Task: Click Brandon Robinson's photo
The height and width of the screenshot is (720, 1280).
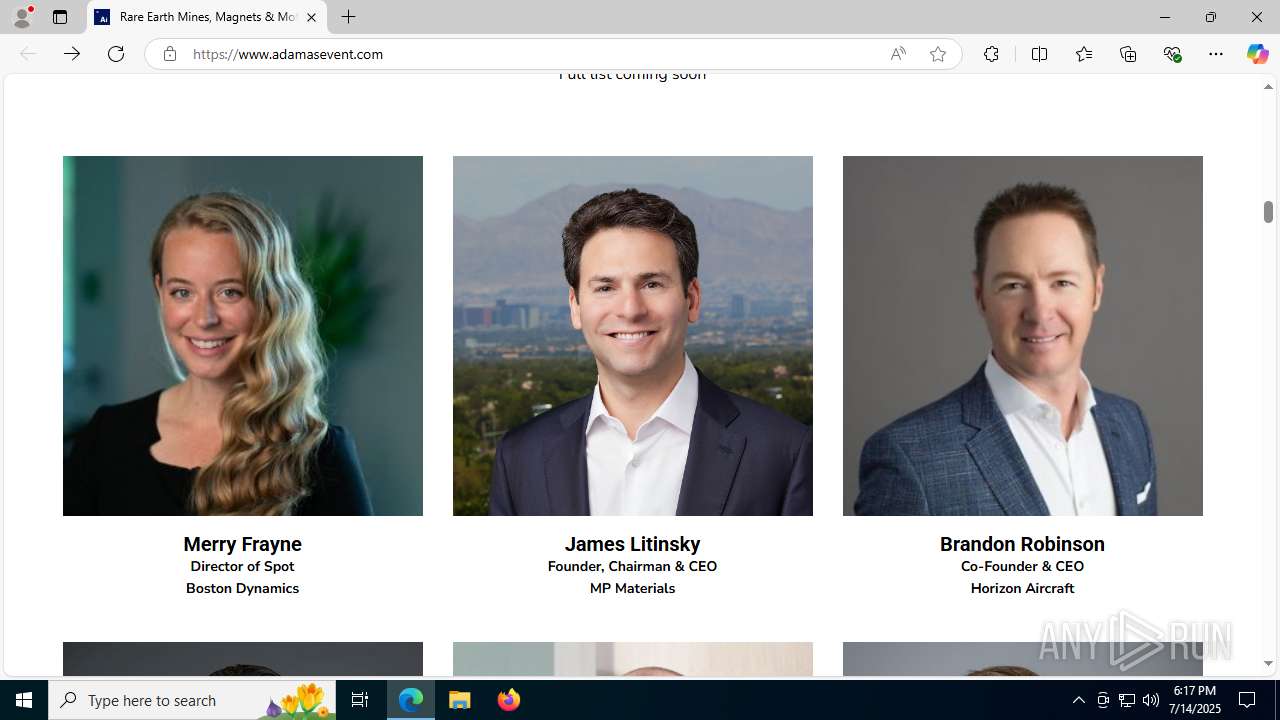Action: [1023, 336]
